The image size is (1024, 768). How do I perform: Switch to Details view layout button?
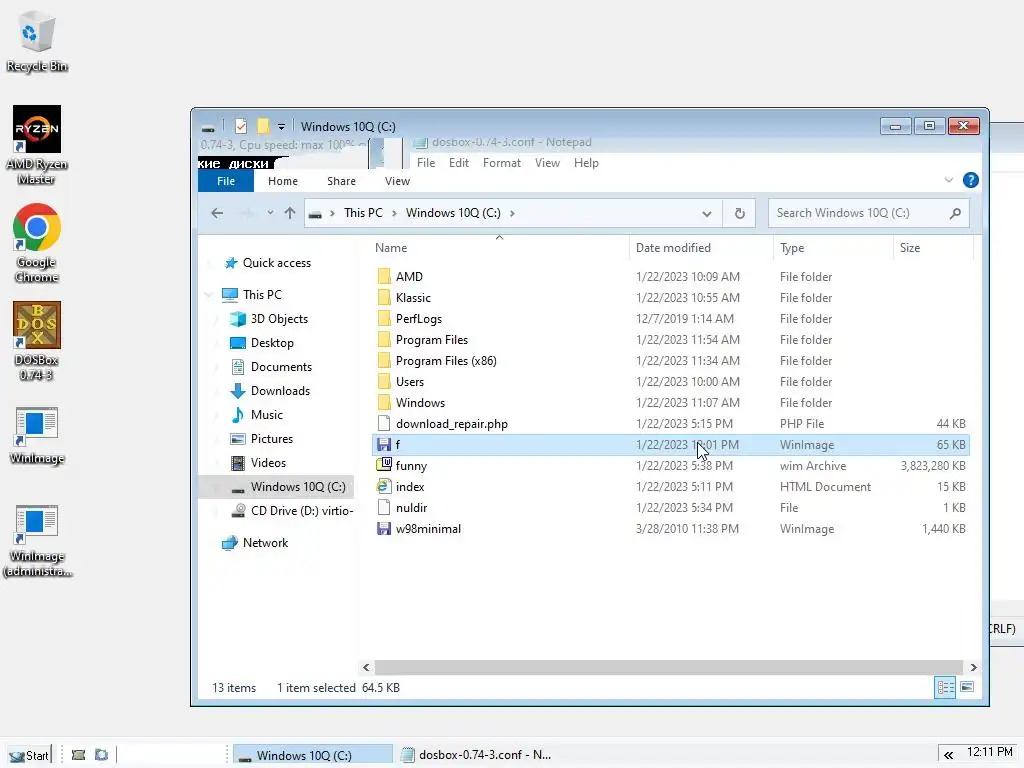[945, 687]
